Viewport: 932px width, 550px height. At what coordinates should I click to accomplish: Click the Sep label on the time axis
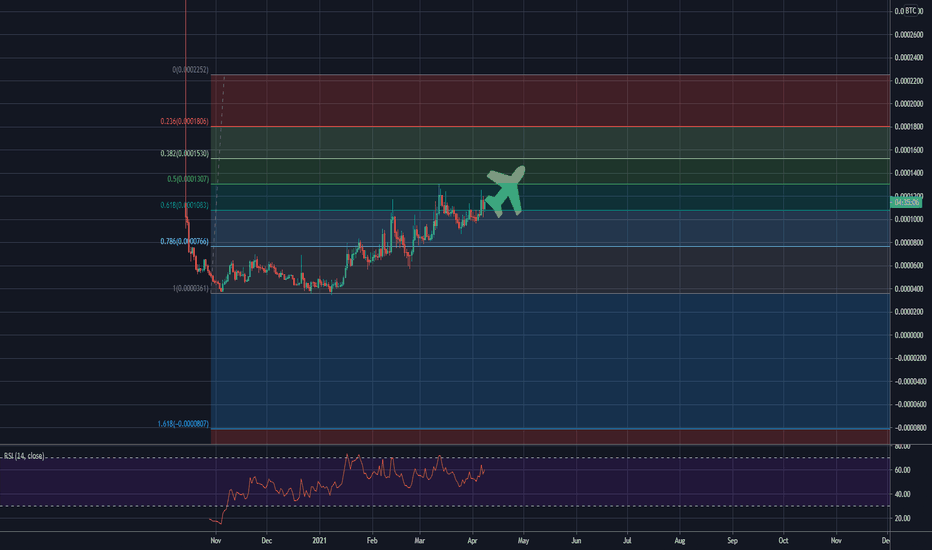click(732, 540)
